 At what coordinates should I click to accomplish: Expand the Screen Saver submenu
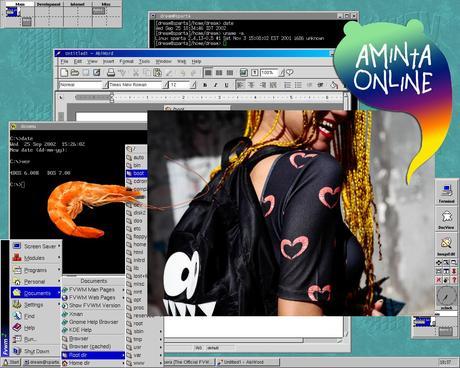pyautogui.click(x=36, y=246)
